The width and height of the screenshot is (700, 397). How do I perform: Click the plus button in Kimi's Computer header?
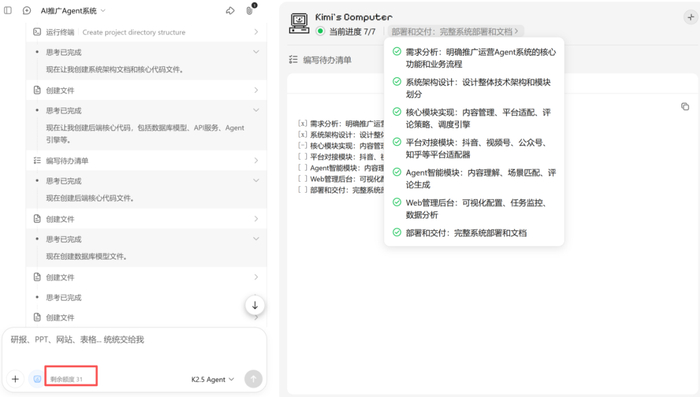[691, 17]
